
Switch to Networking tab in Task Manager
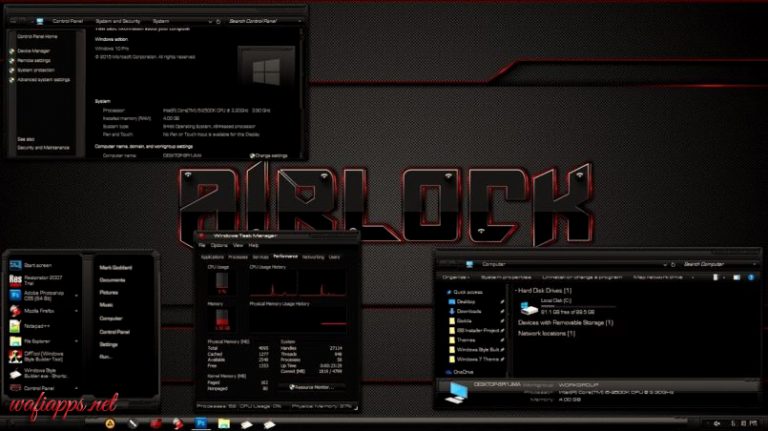[313, 257]
